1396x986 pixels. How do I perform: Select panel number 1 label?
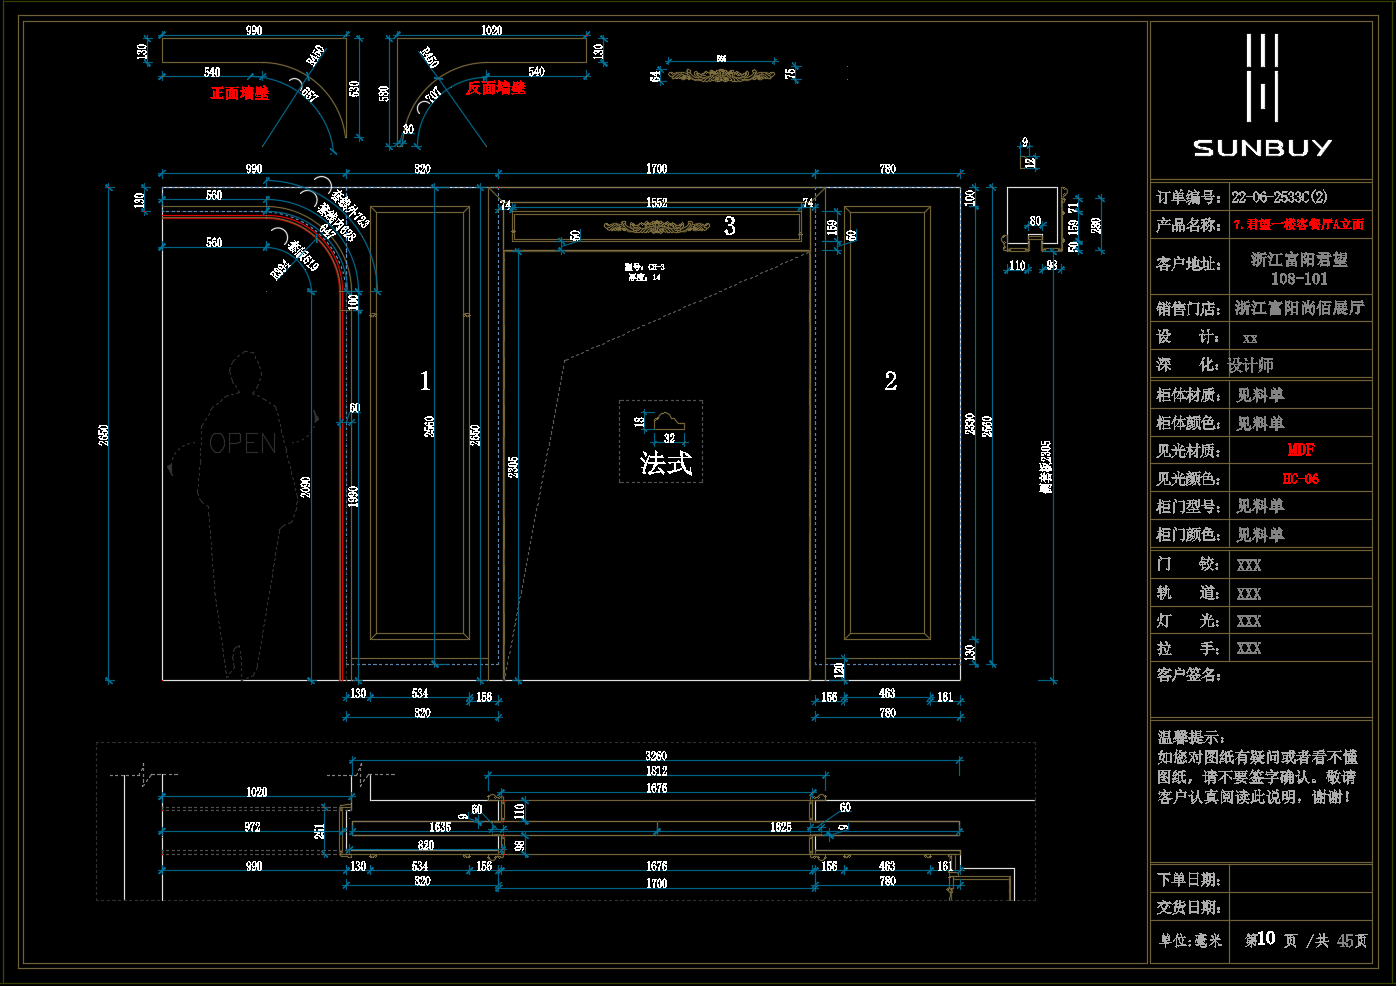[425, 381]
